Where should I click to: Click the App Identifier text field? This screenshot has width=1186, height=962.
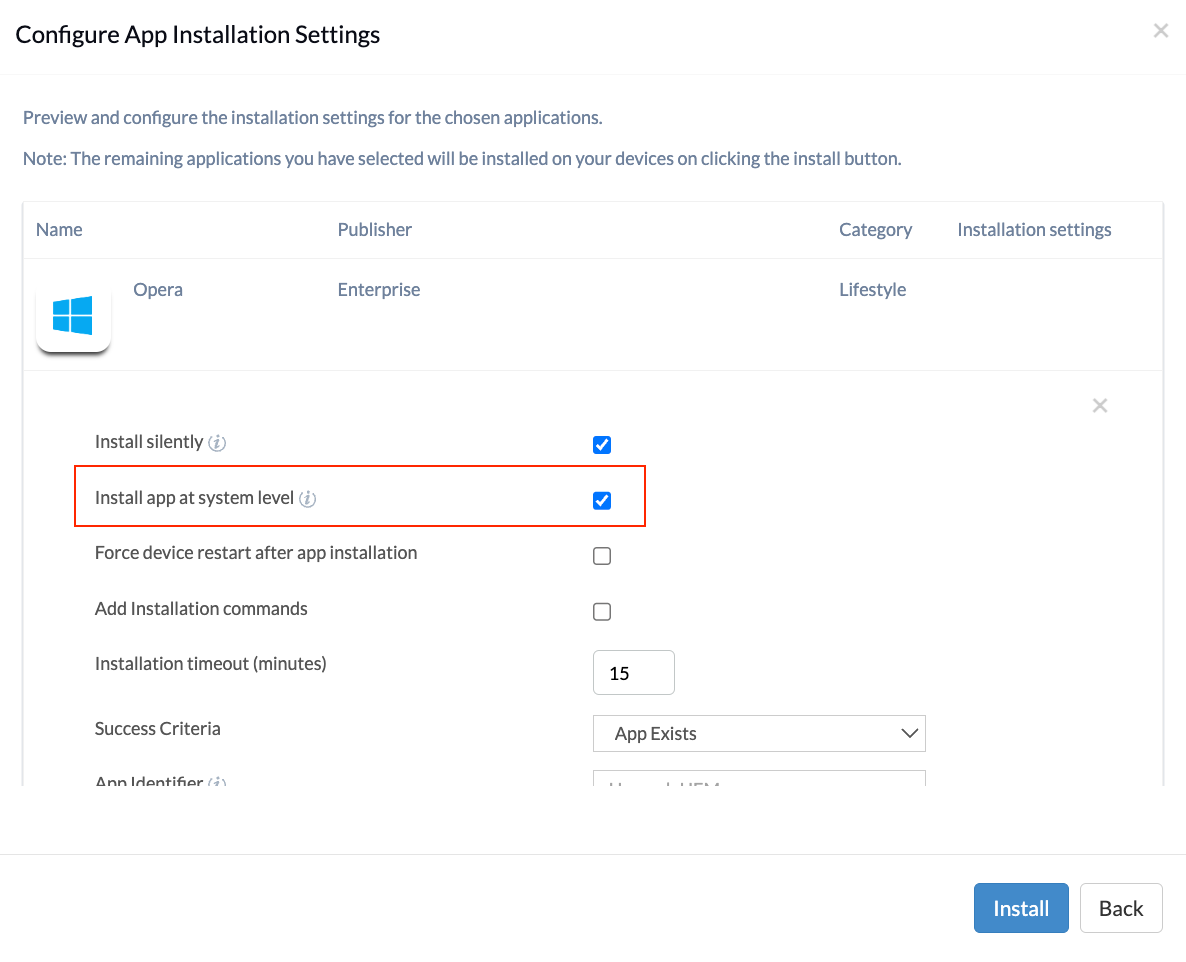759,778
